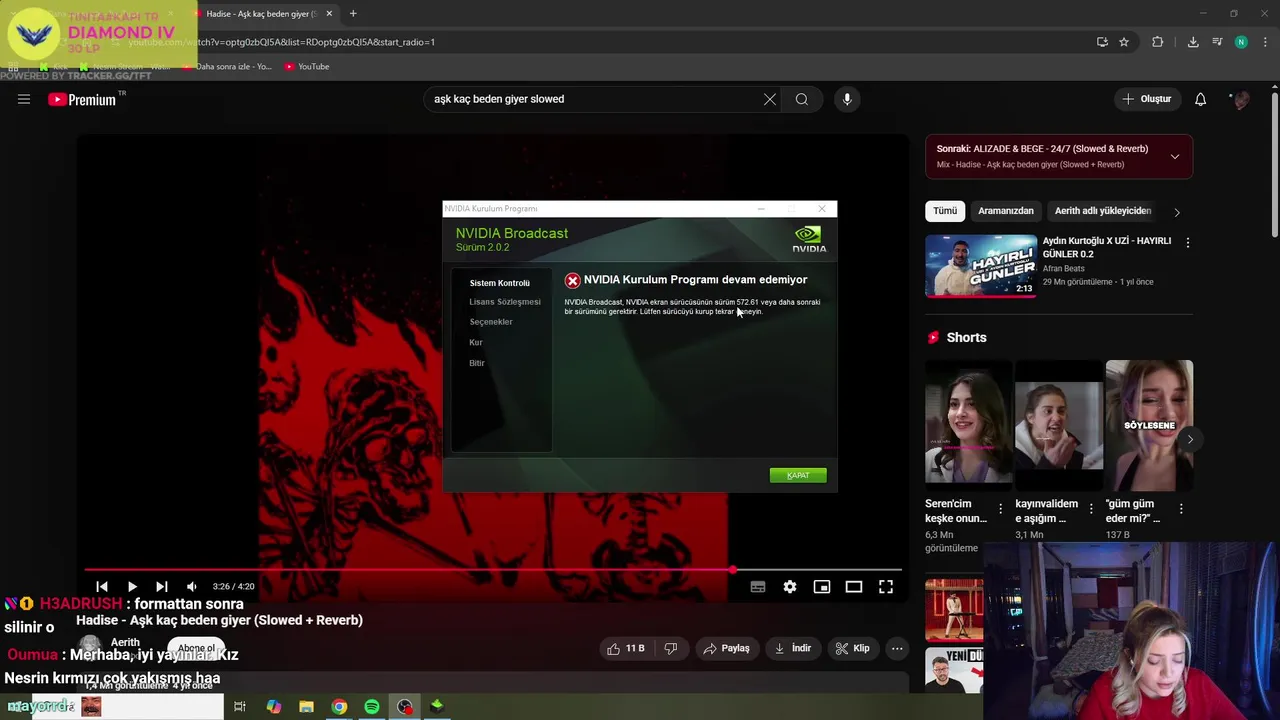Open Chrome media controls icon
Image resolution: width=1280 pixels, height=720 pixels.
click(1217, 42)
